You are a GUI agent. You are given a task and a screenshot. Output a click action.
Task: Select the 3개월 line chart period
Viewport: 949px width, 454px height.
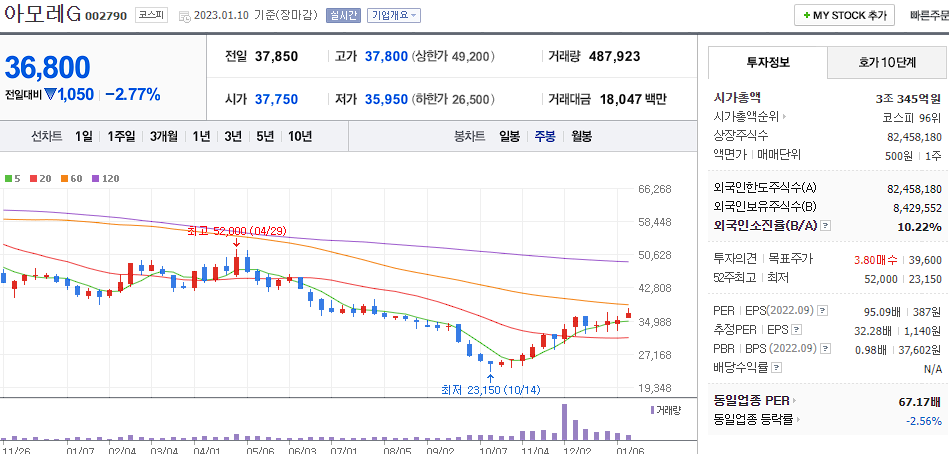click(164, 136)
